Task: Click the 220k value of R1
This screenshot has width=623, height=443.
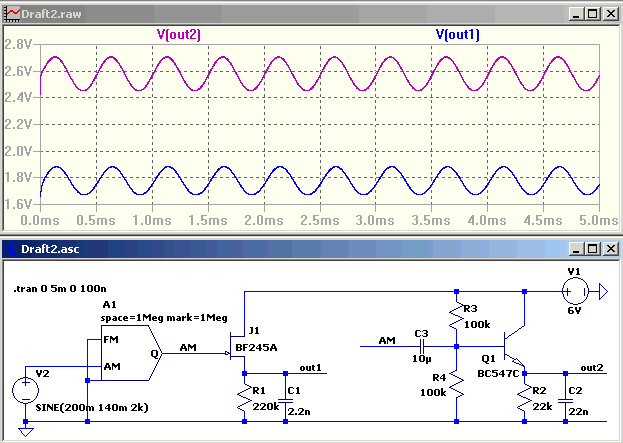Action: [265, 407]
